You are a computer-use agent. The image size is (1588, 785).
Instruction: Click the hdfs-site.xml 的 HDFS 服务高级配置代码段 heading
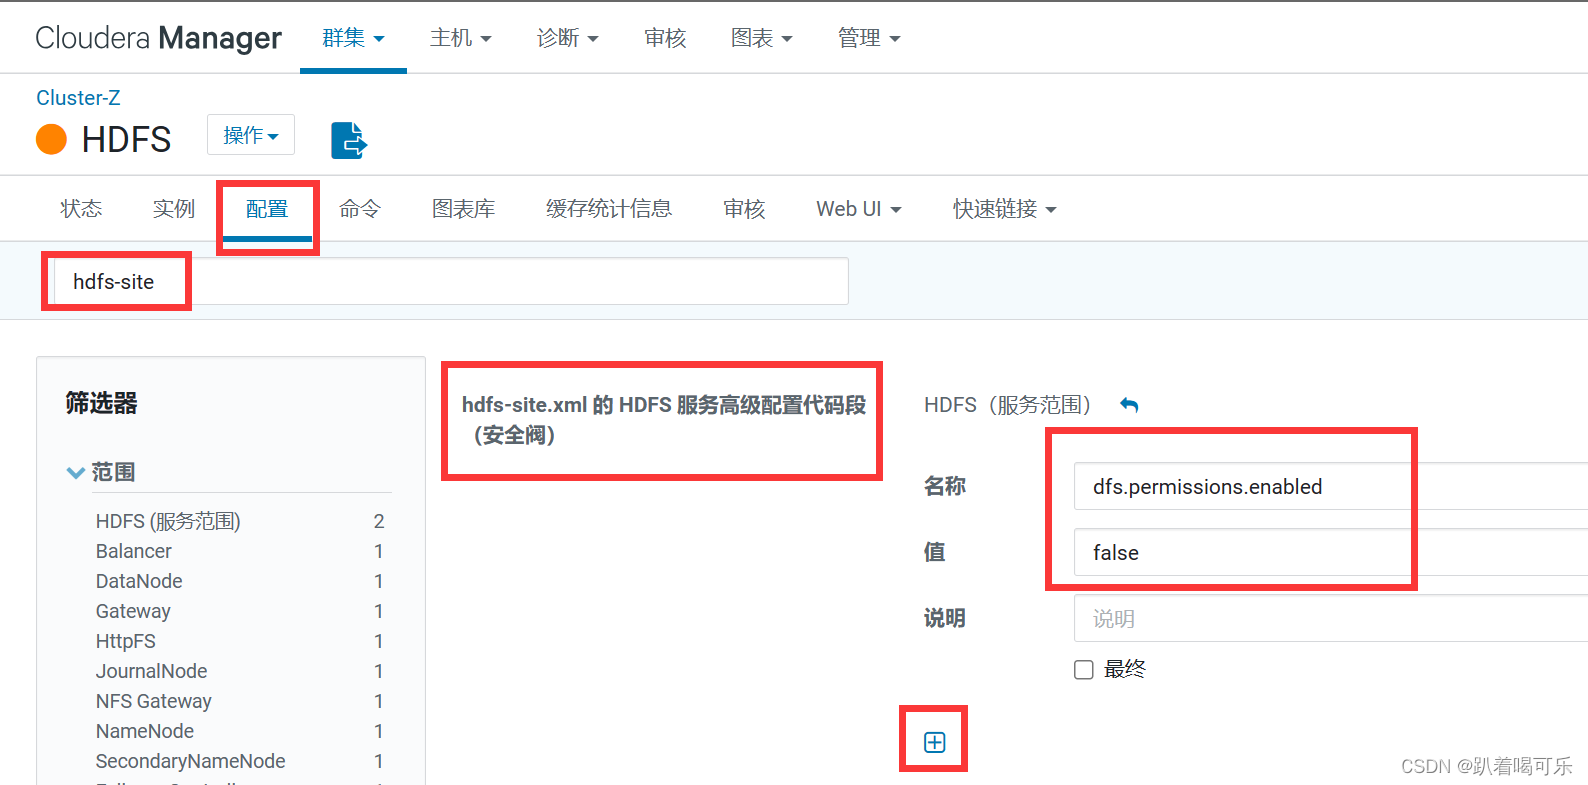[x=664, y=420]
